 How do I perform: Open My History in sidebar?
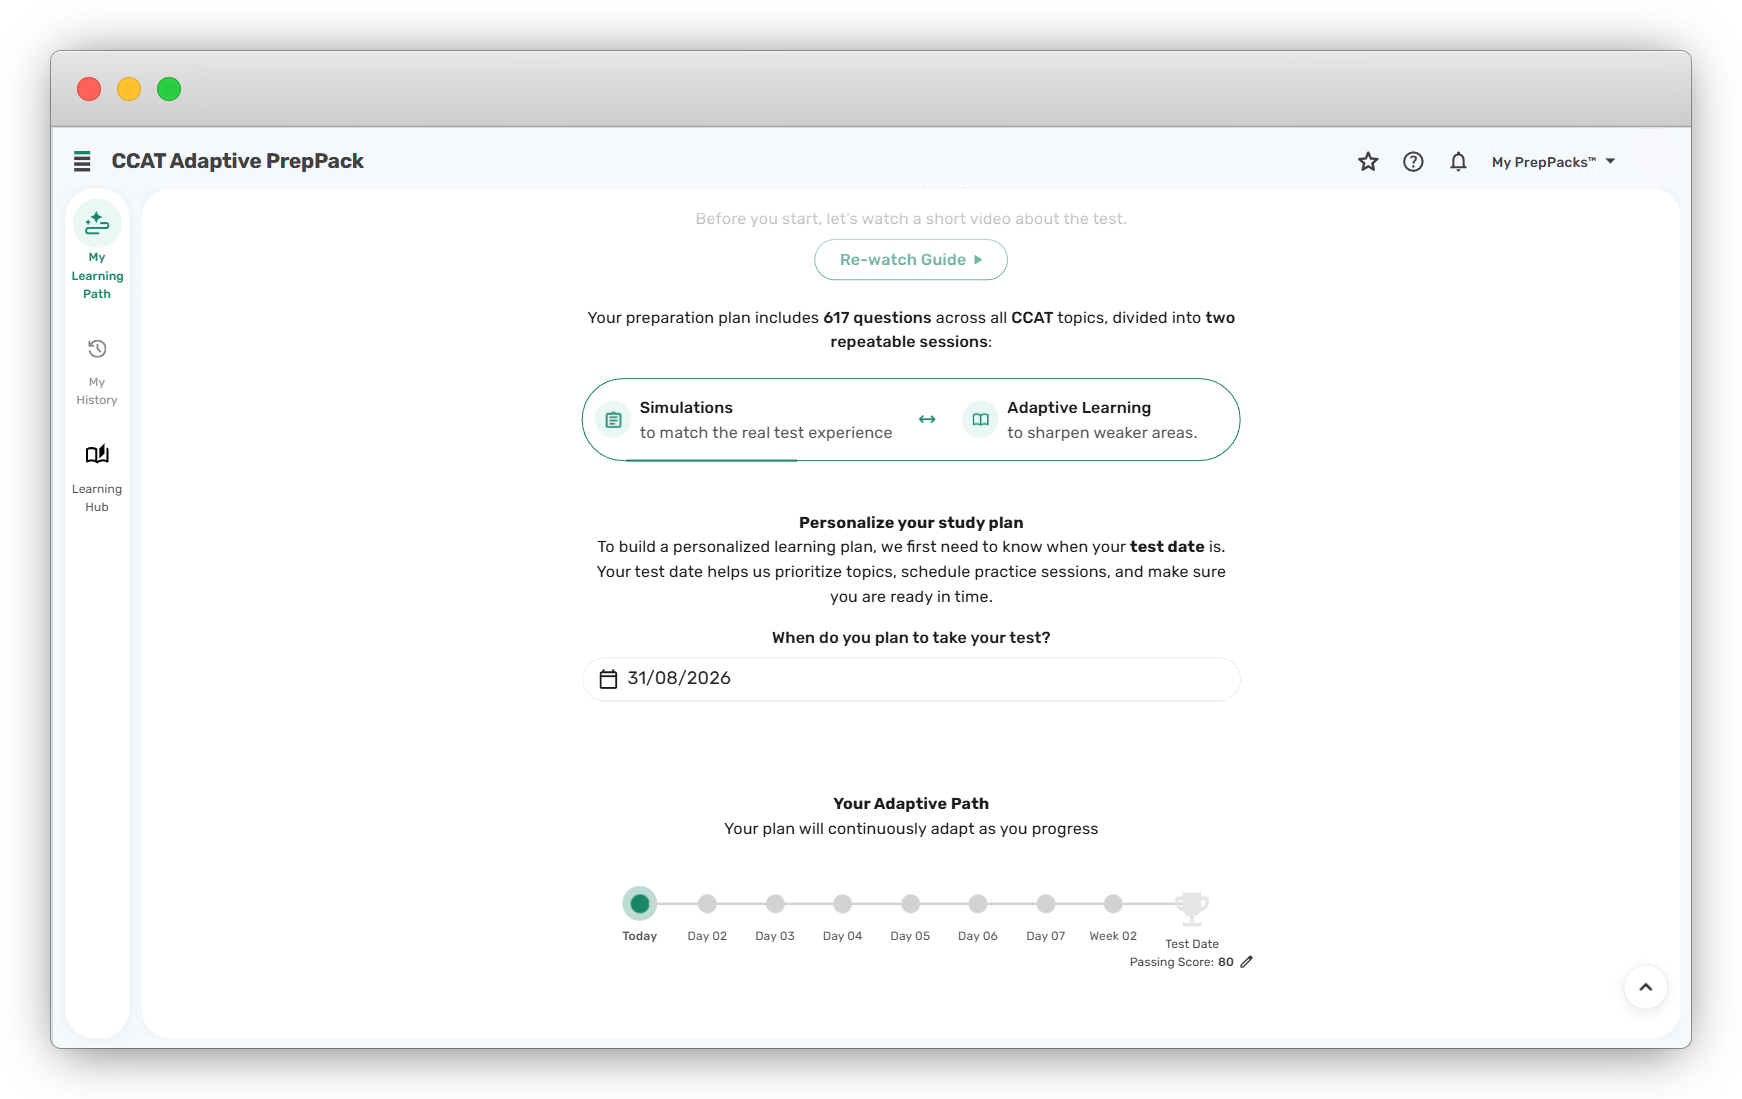point(97,372)
